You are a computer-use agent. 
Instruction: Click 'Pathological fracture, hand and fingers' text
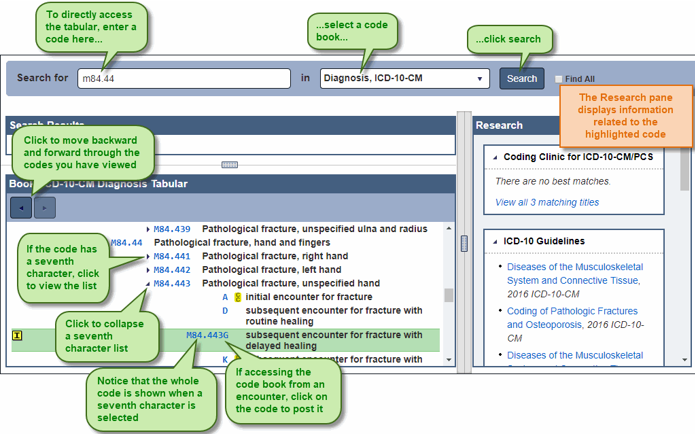coord(242,242)
